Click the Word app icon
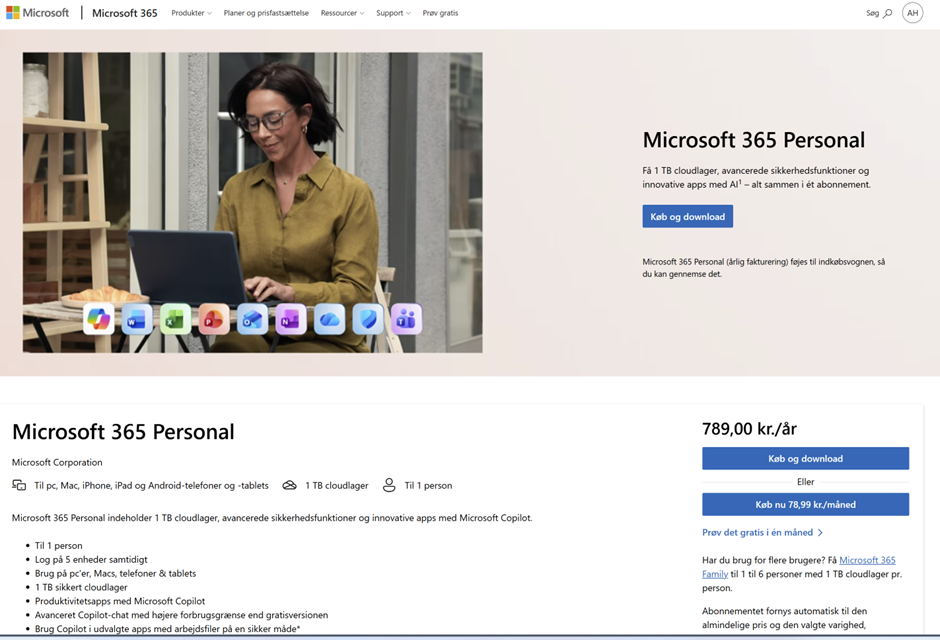940x640 pixels. point(137,319)
